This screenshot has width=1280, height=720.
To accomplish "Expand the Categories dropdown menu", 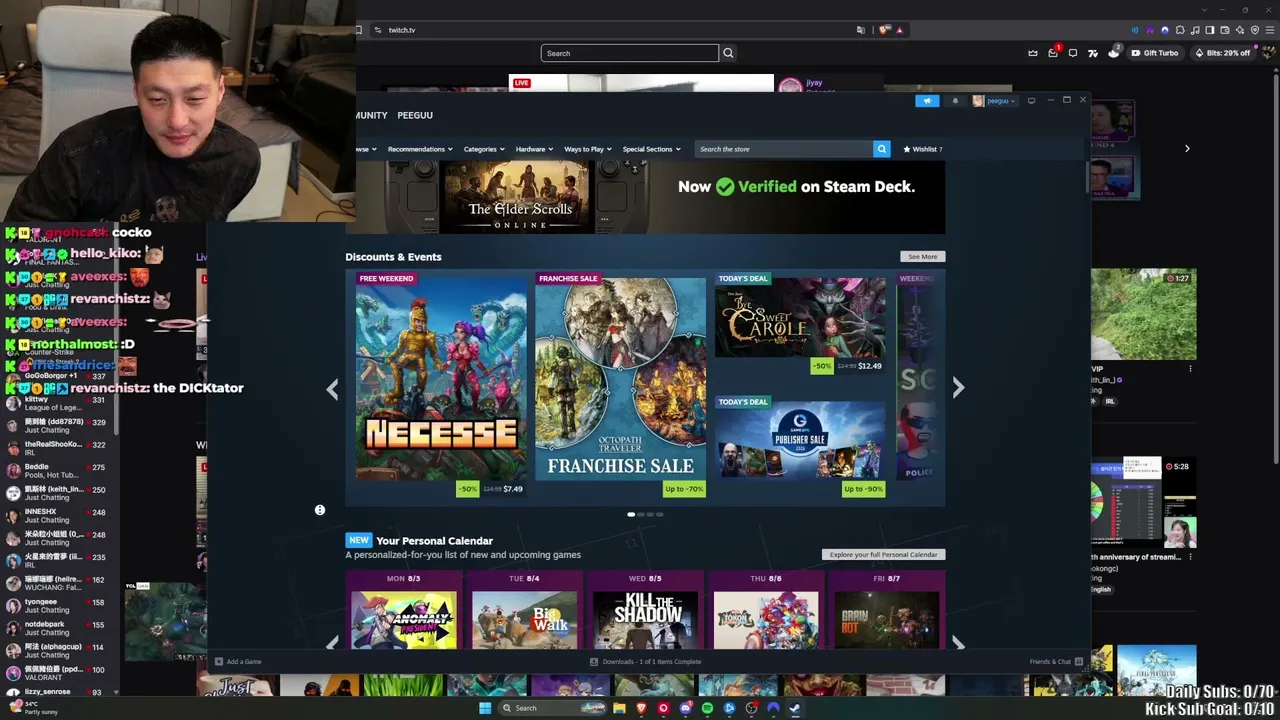I will (x=484, y=149).
